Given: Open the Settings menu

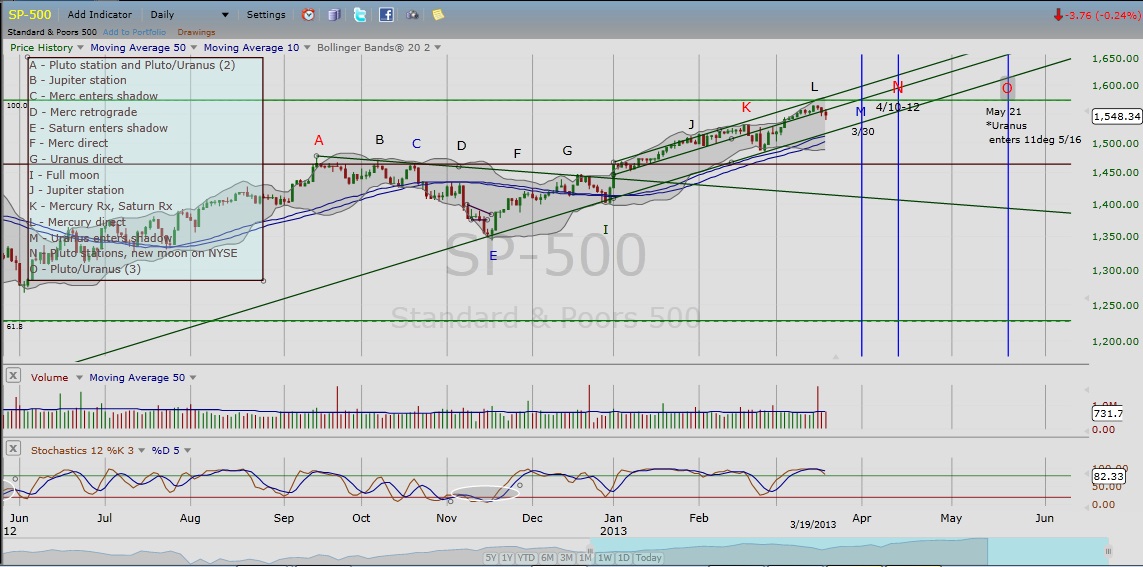Looking at the screenshot, I should pos(266,15).
